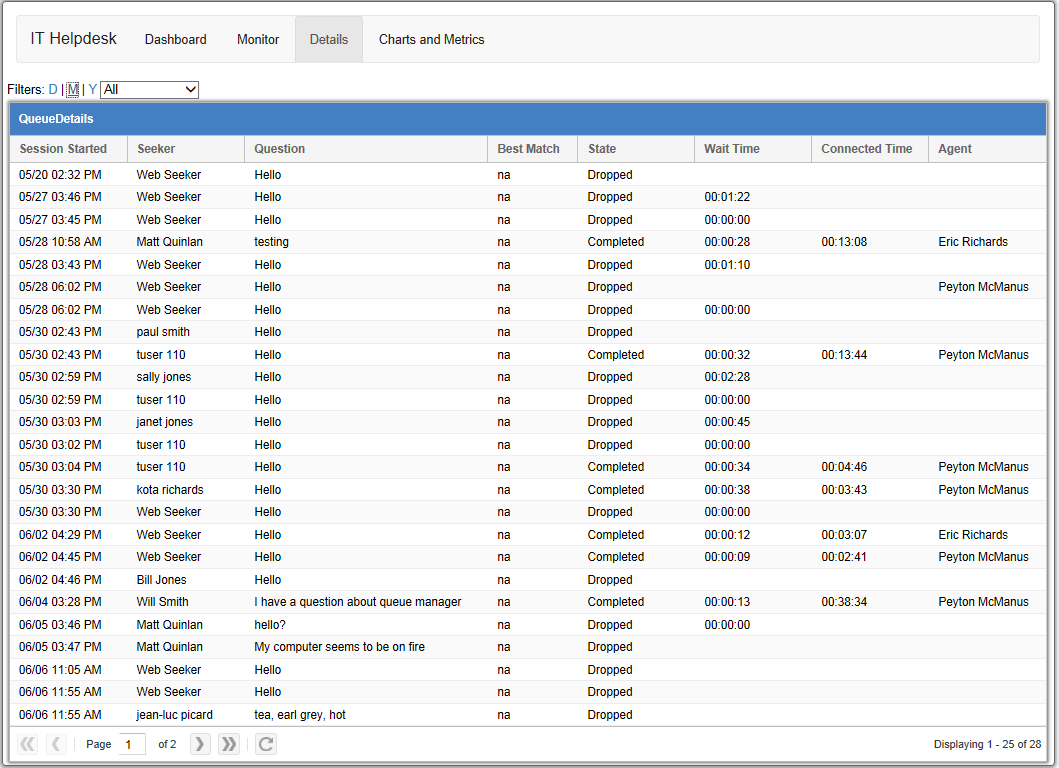1059x768 pixels.
Task: Sort by Best Match column
Action: click(x=532, y=149)
